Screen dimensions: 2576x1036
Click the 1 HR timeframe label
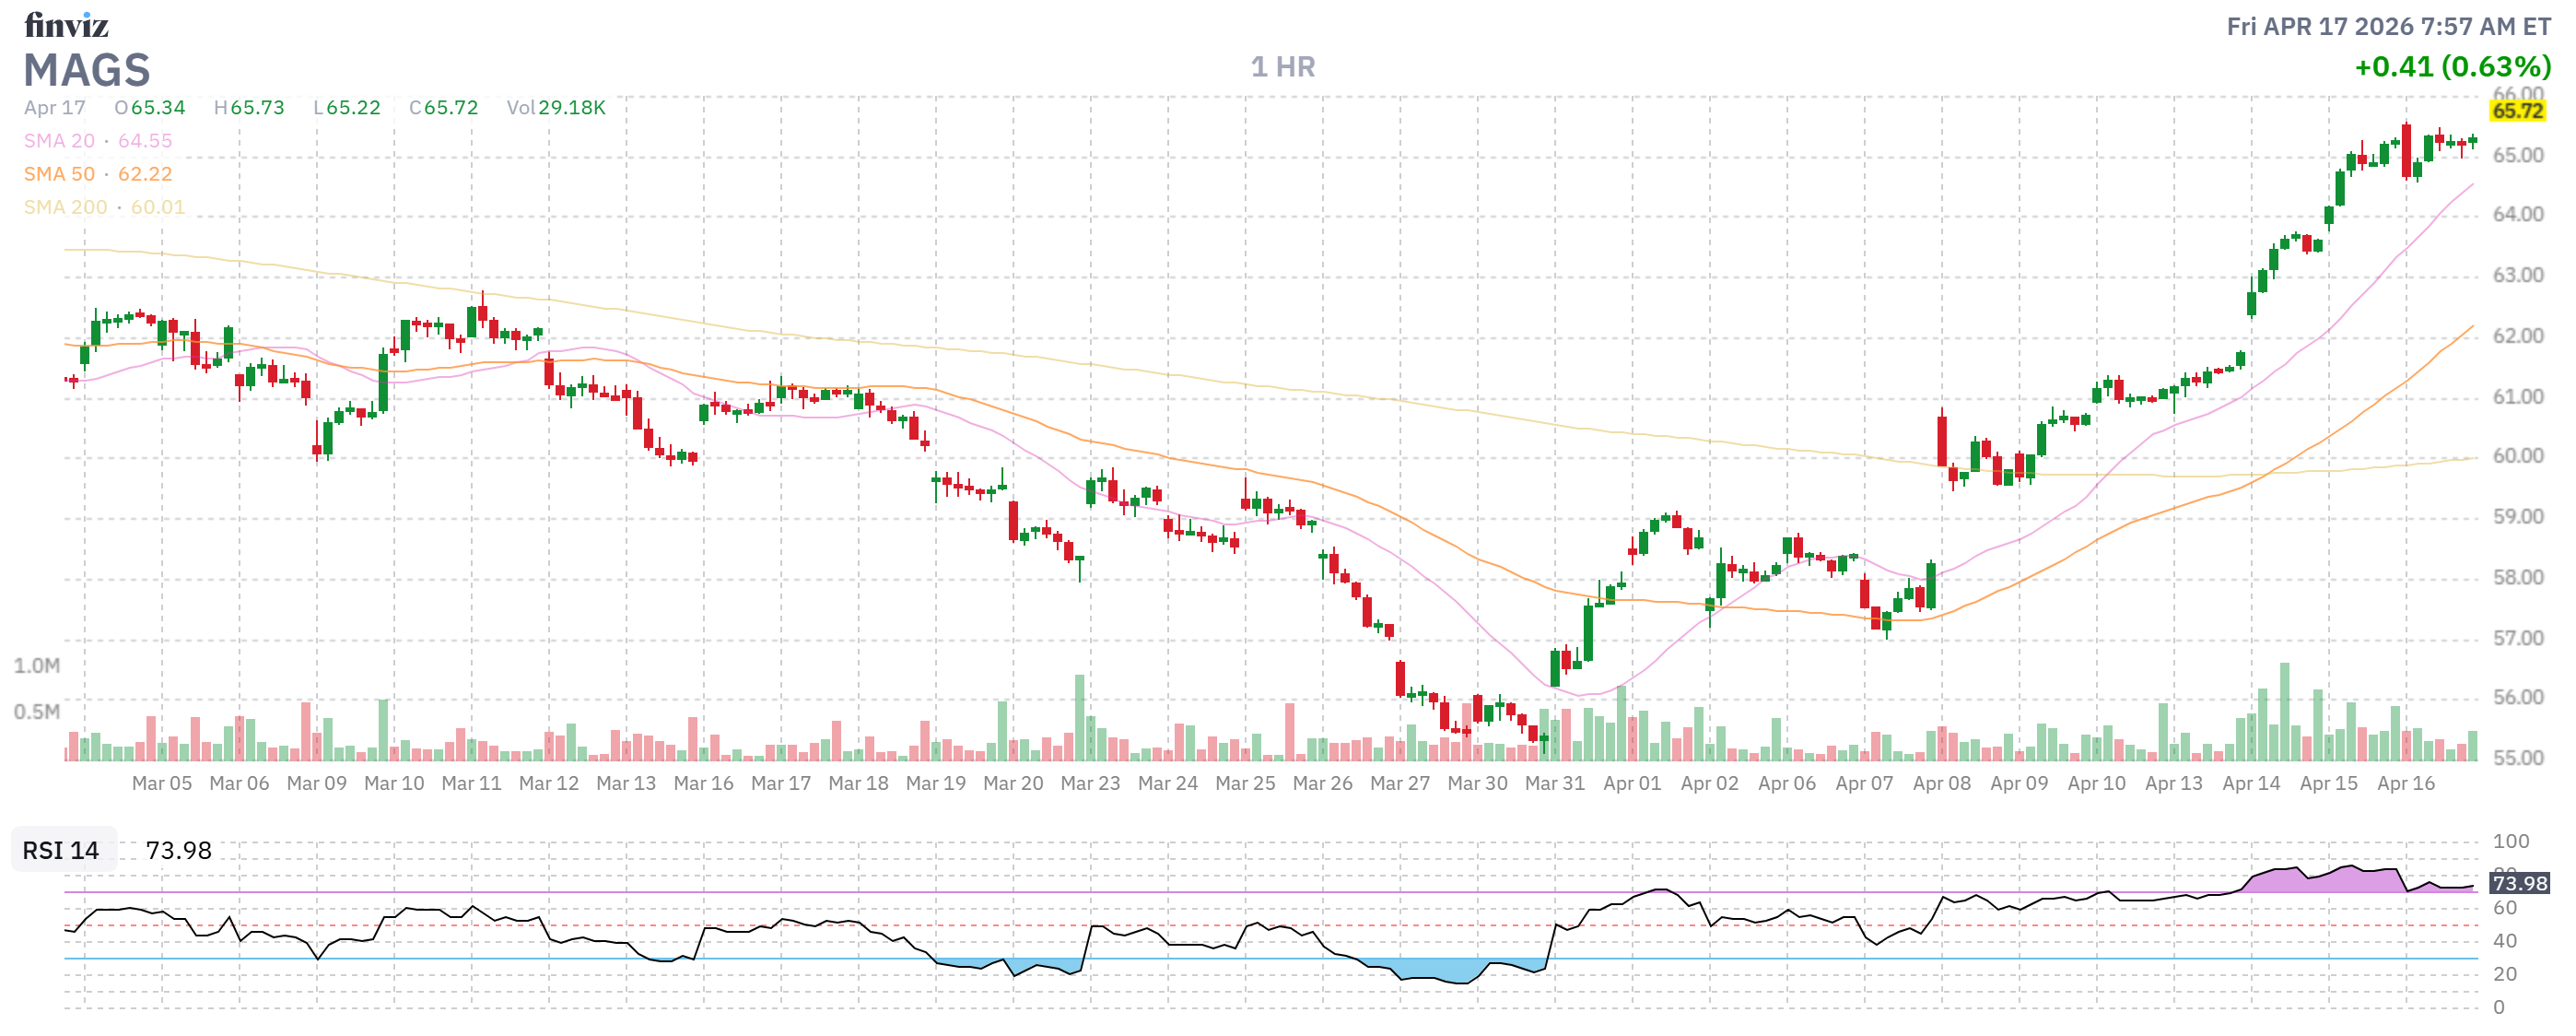tap(1283, 67)
